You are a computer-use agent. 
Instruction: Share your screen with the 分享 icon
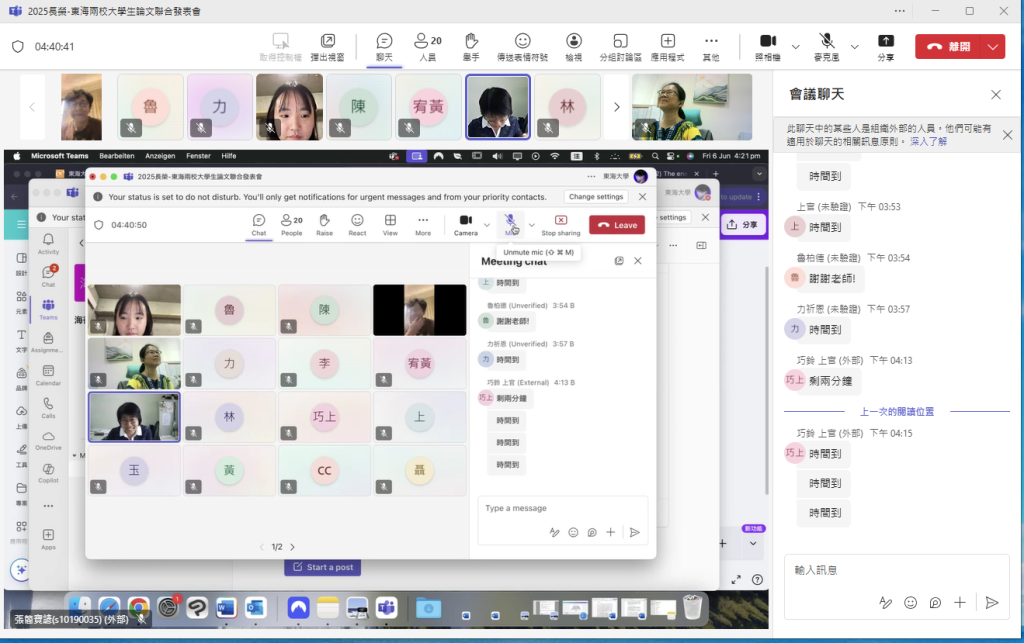point(886,48)
